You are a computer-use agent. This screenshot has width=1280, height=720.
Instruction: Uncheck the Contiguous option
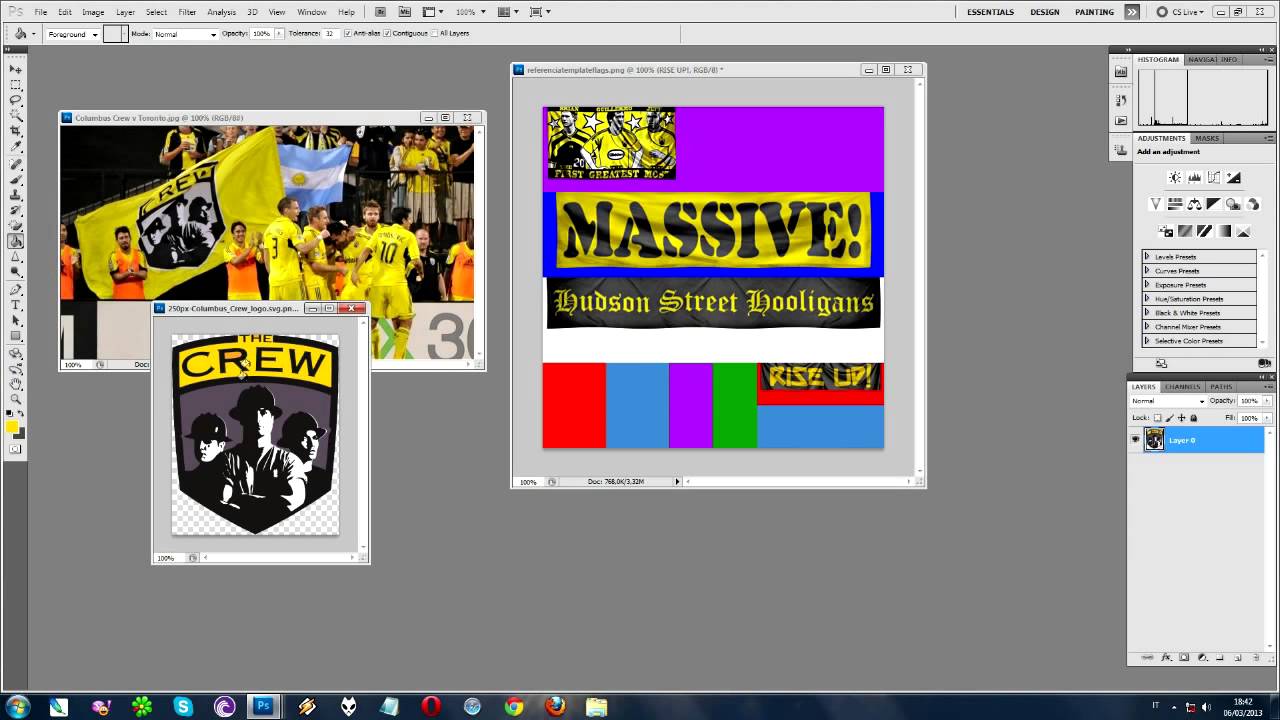(386, 33)
